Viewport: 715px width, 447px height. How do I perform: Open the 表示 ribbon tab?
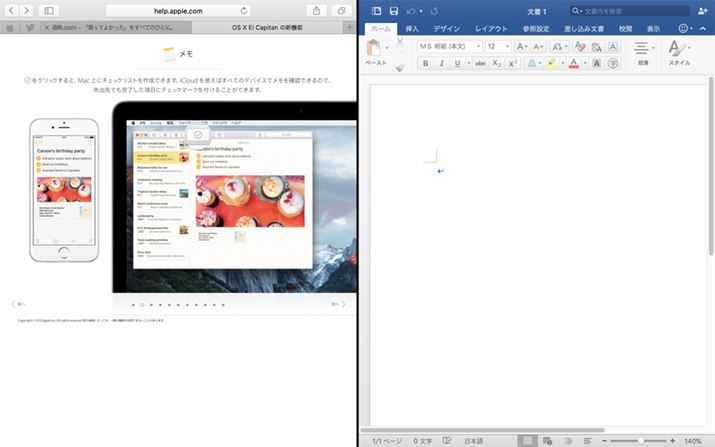pyautogui.click(x=653, y=29)
